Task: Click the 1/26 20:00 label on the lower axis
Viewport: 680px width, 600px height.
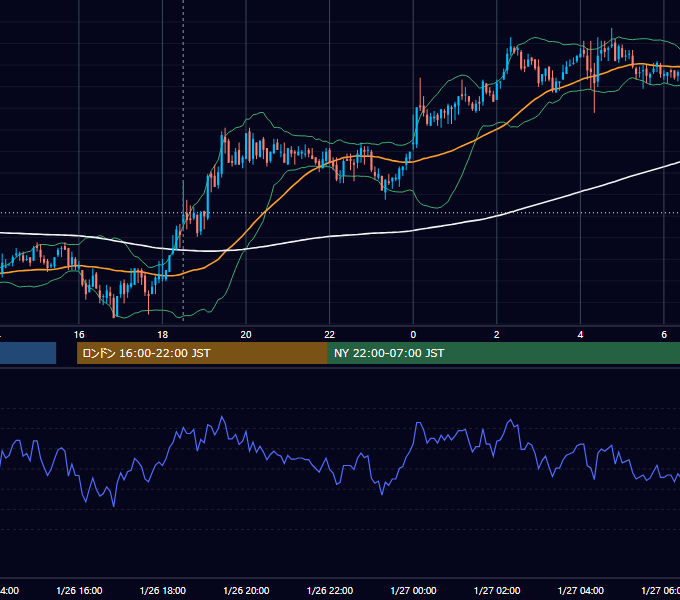Action: click(x=246, y=591)
